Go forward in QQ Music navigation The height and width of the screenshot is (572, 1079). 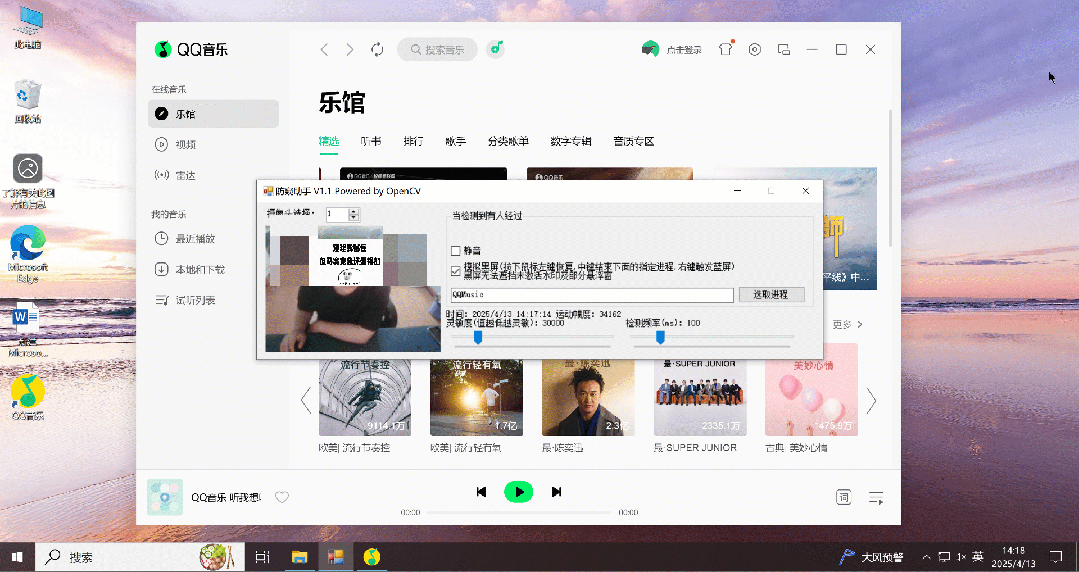(x=350, y=50)
